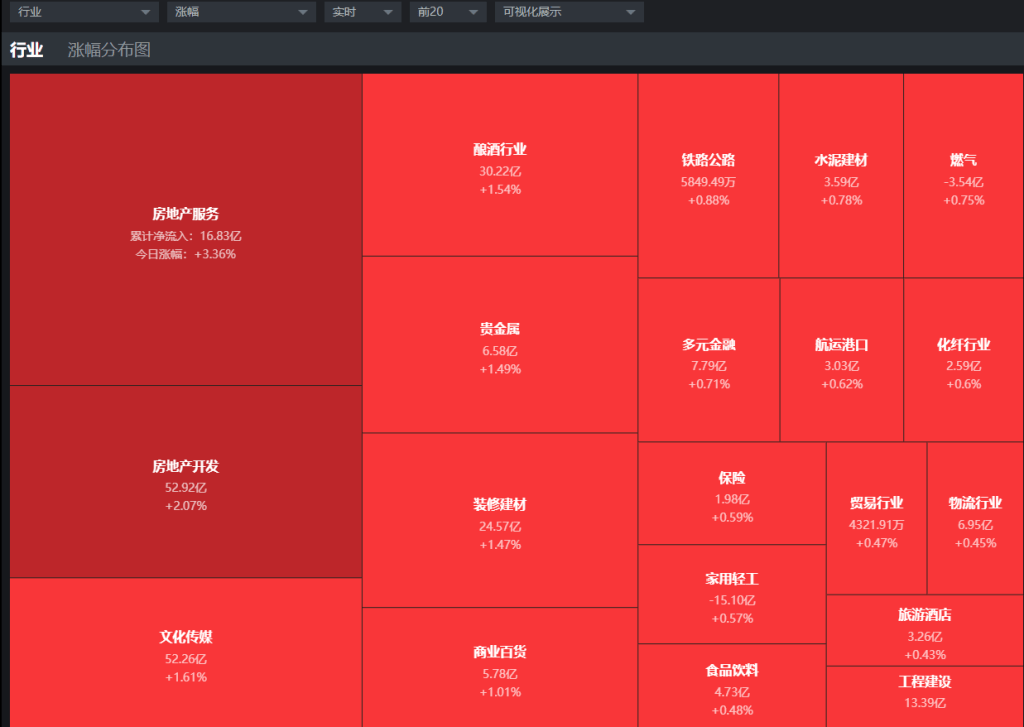Open the 酿酒行业 treemap tile
1024x727 pixels.
(499, 165)
